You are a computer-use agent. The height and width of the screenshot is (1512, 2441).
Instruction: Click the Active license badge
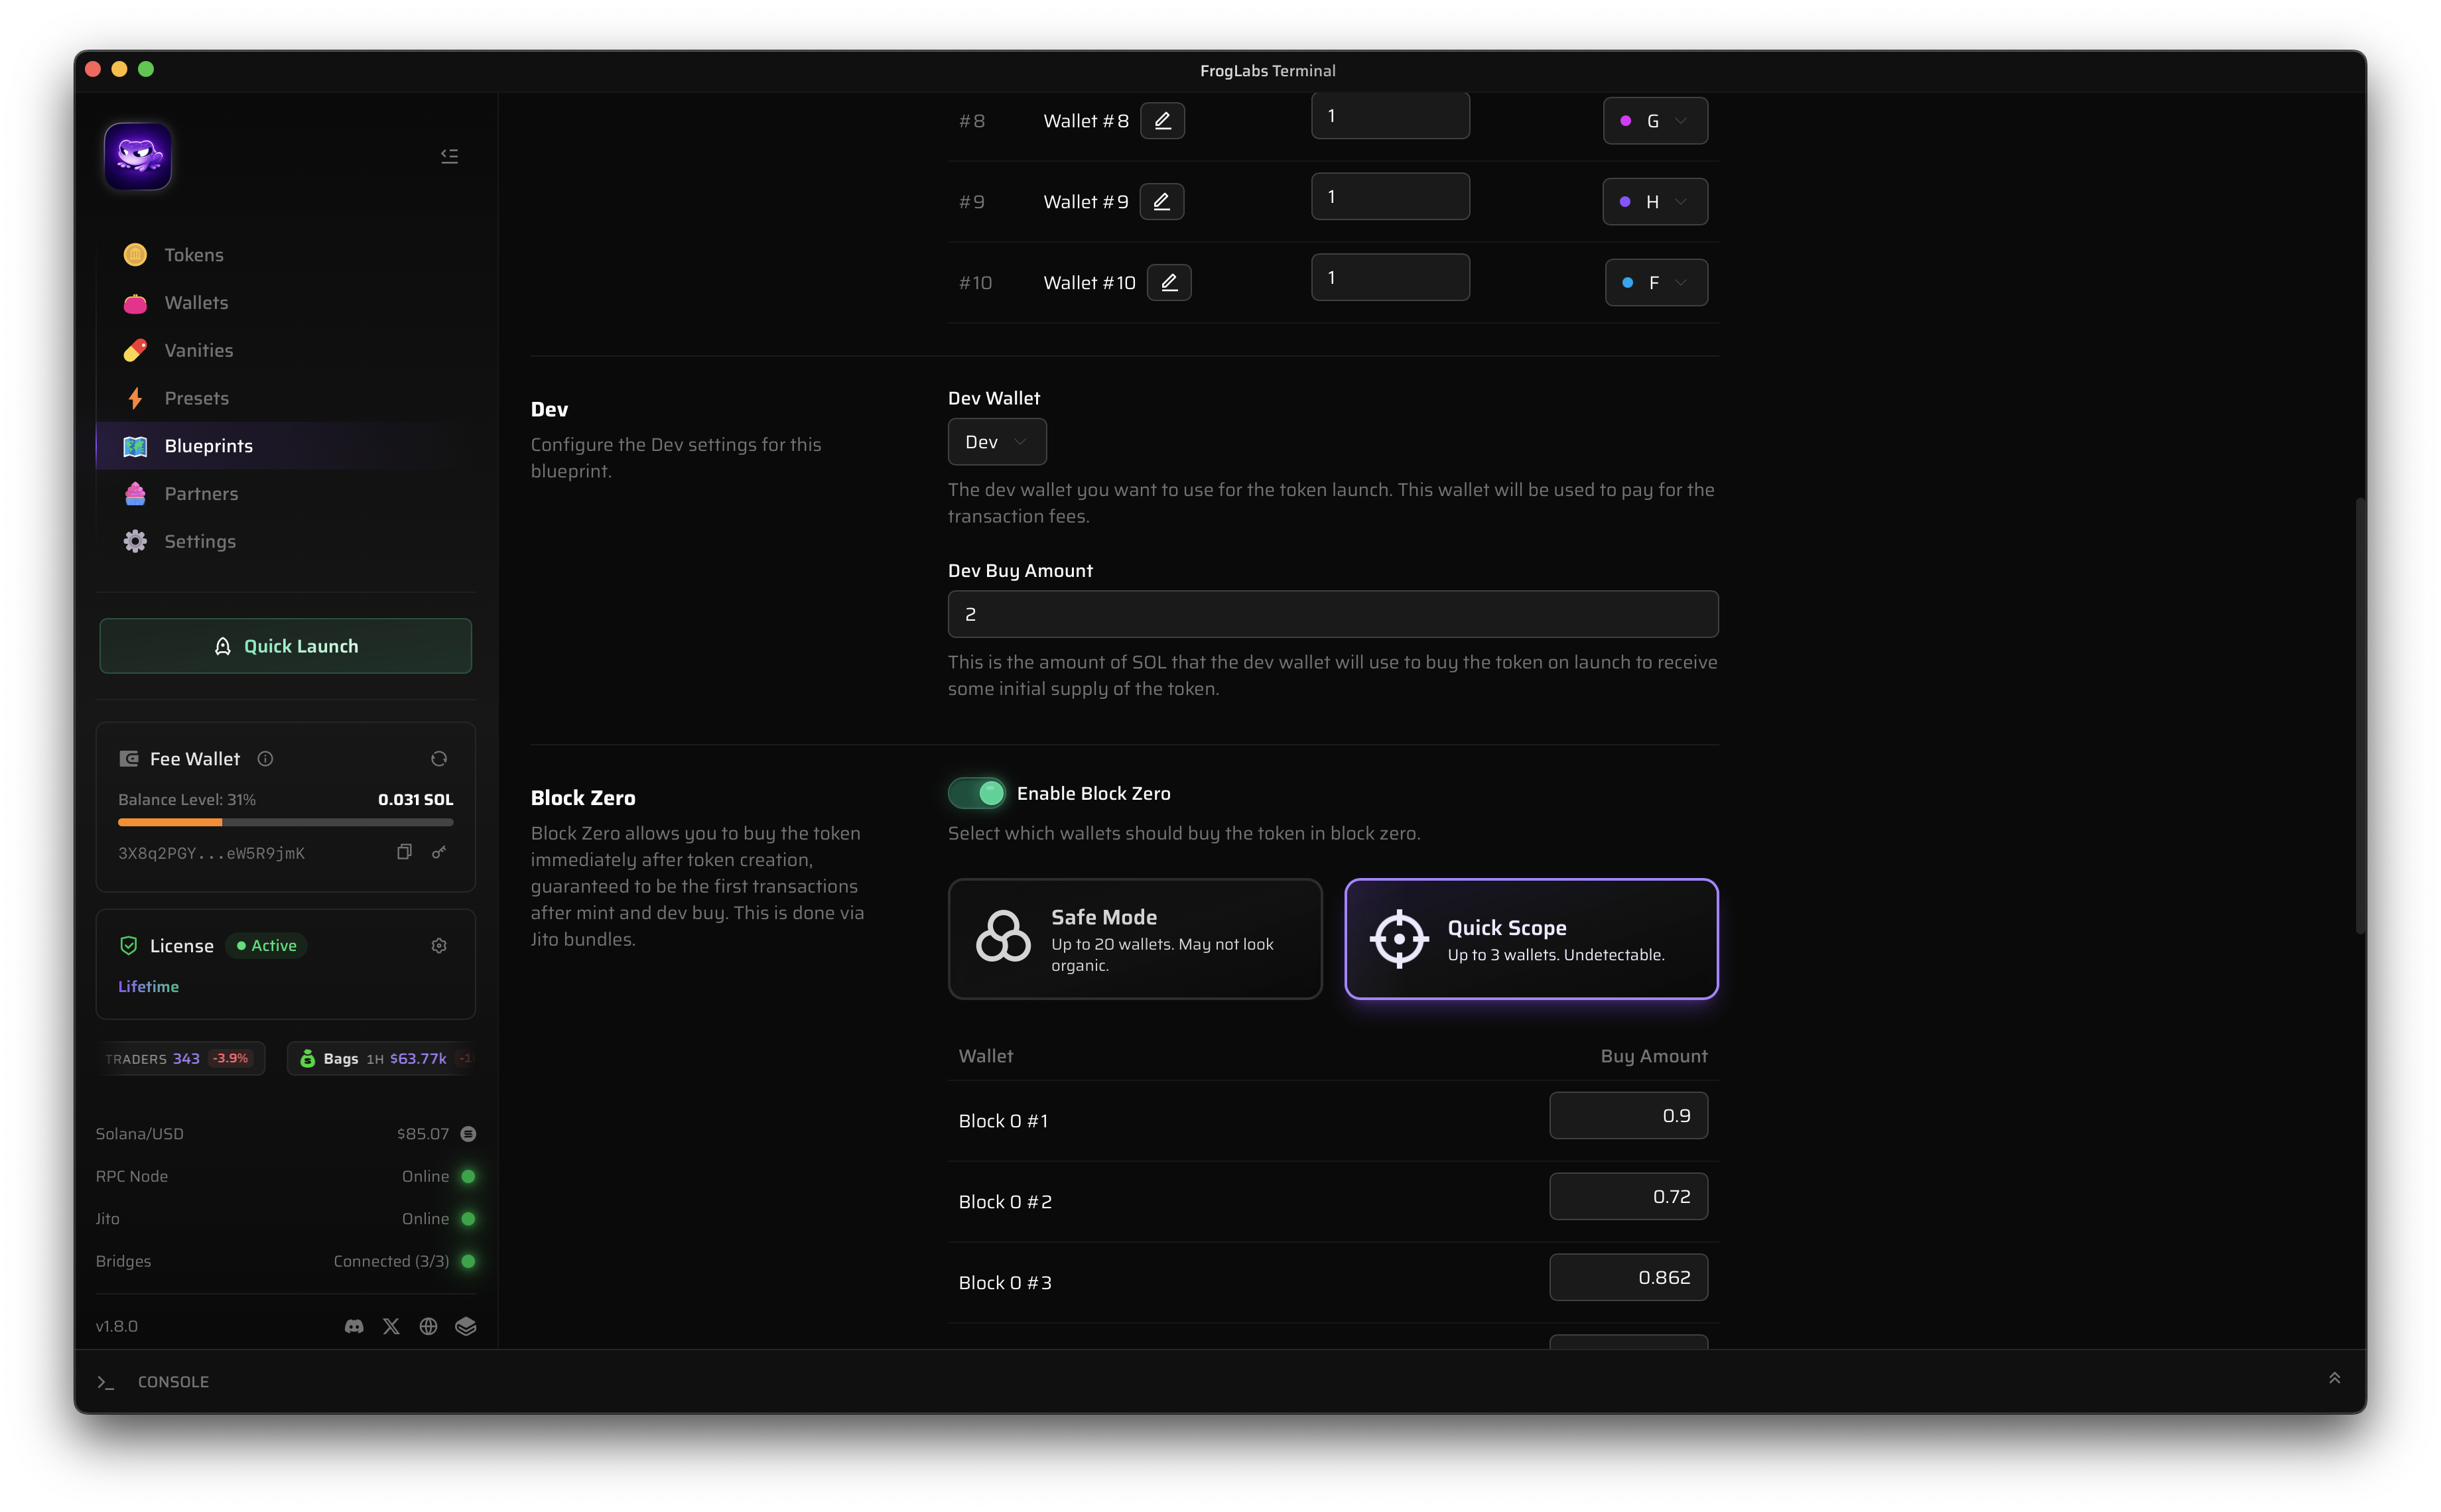(x=266, y=946)
